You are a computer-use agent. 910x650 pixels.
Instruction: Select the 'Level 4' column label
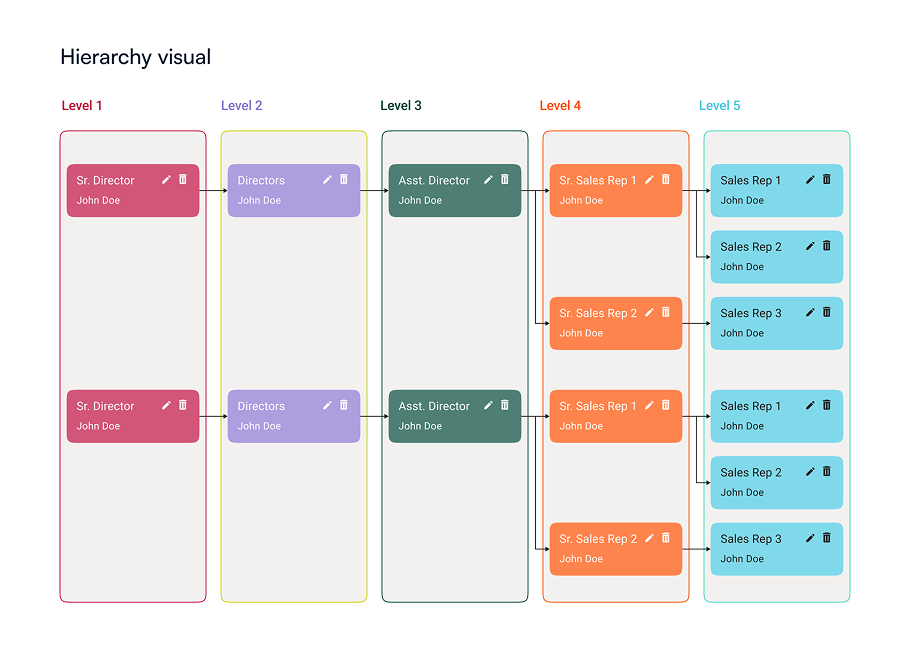(x=560, y=106)
